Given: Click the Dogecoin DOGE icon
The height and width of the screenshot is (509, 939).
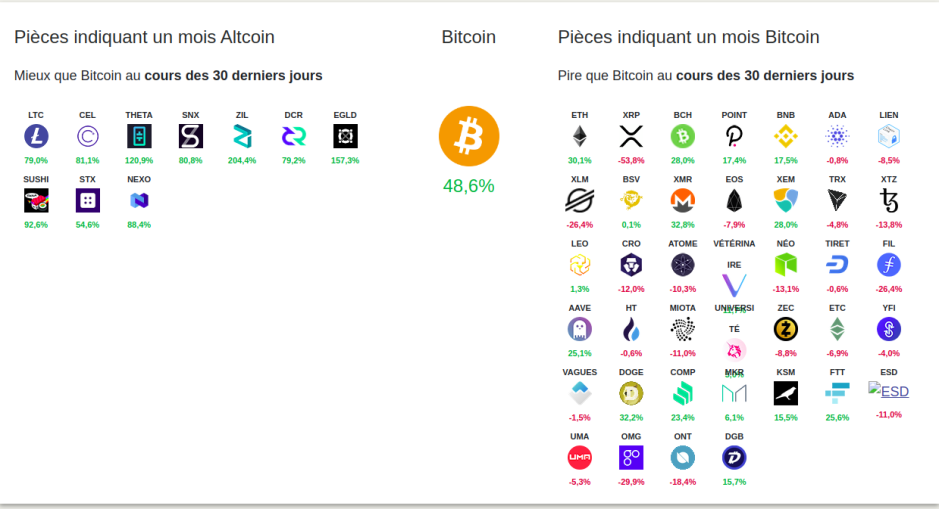Looking at the screenshot, I should [x=631, y=393].
